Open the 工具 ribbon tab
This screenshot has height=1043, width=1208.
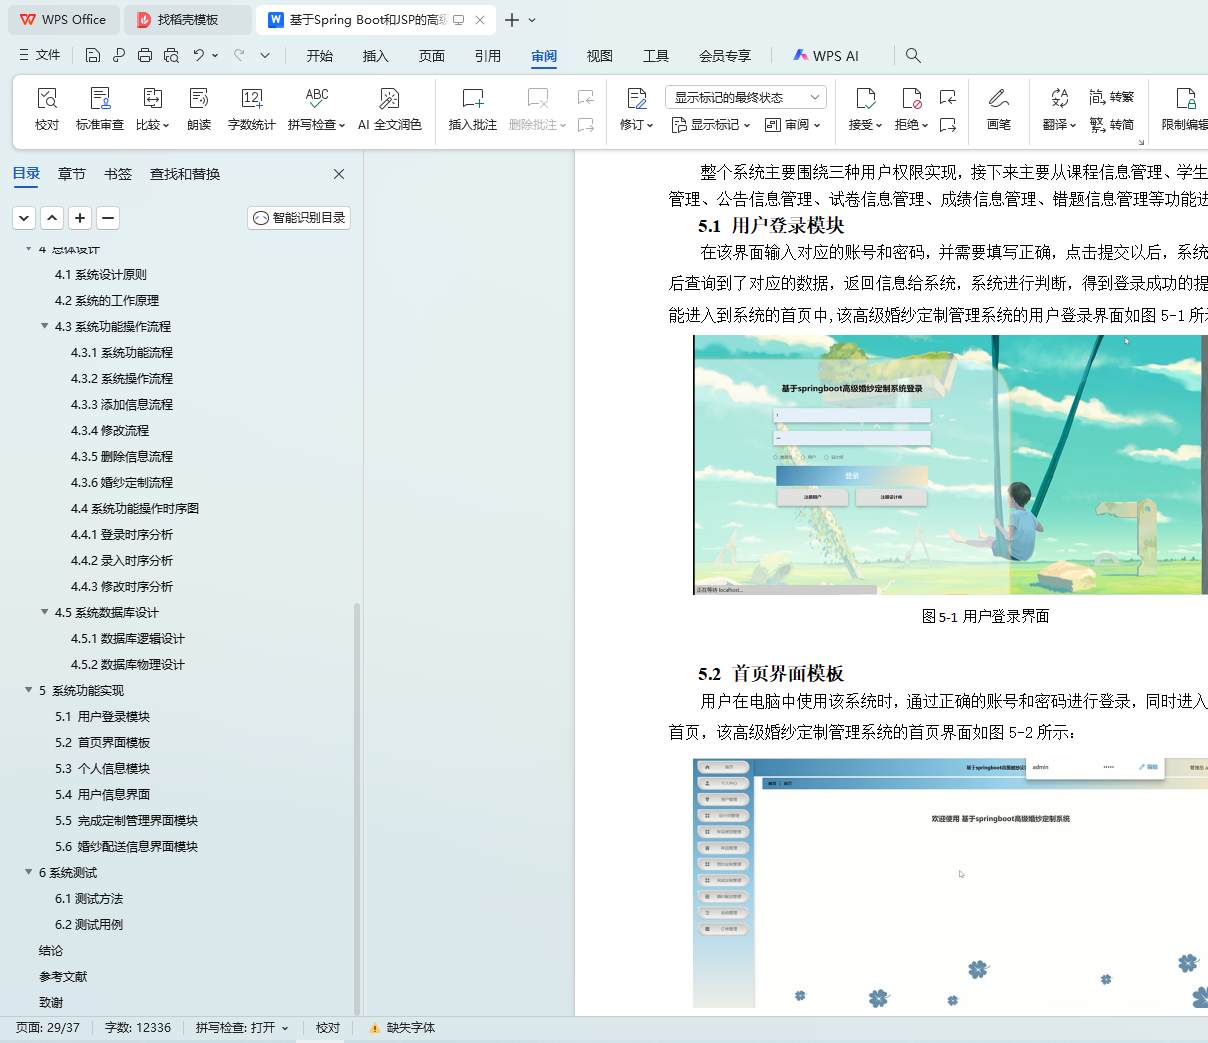[656, 56]
